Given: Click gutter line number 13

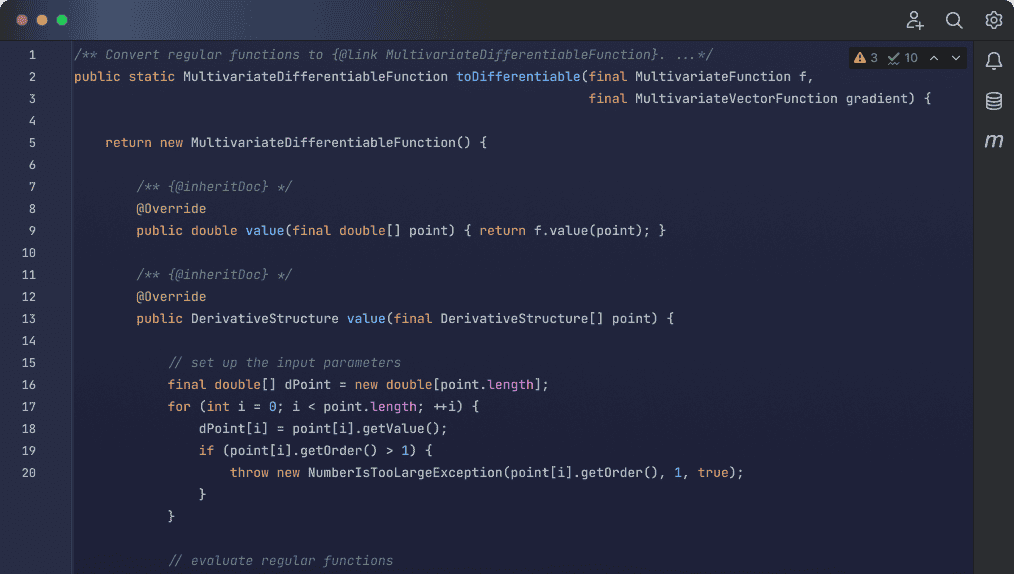Looking at the screenshot, I should pyautogui.click(x=29, y=319).
